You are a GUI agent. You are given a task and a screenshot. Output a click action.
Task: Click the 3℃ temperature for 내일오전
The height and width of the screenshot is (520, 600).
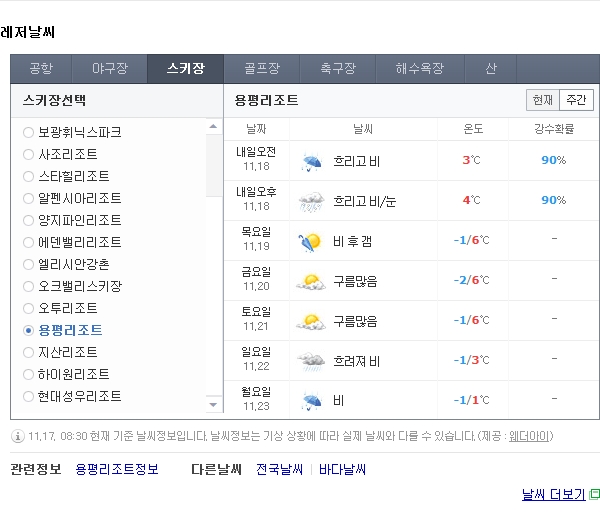click(x=471, y=160)
